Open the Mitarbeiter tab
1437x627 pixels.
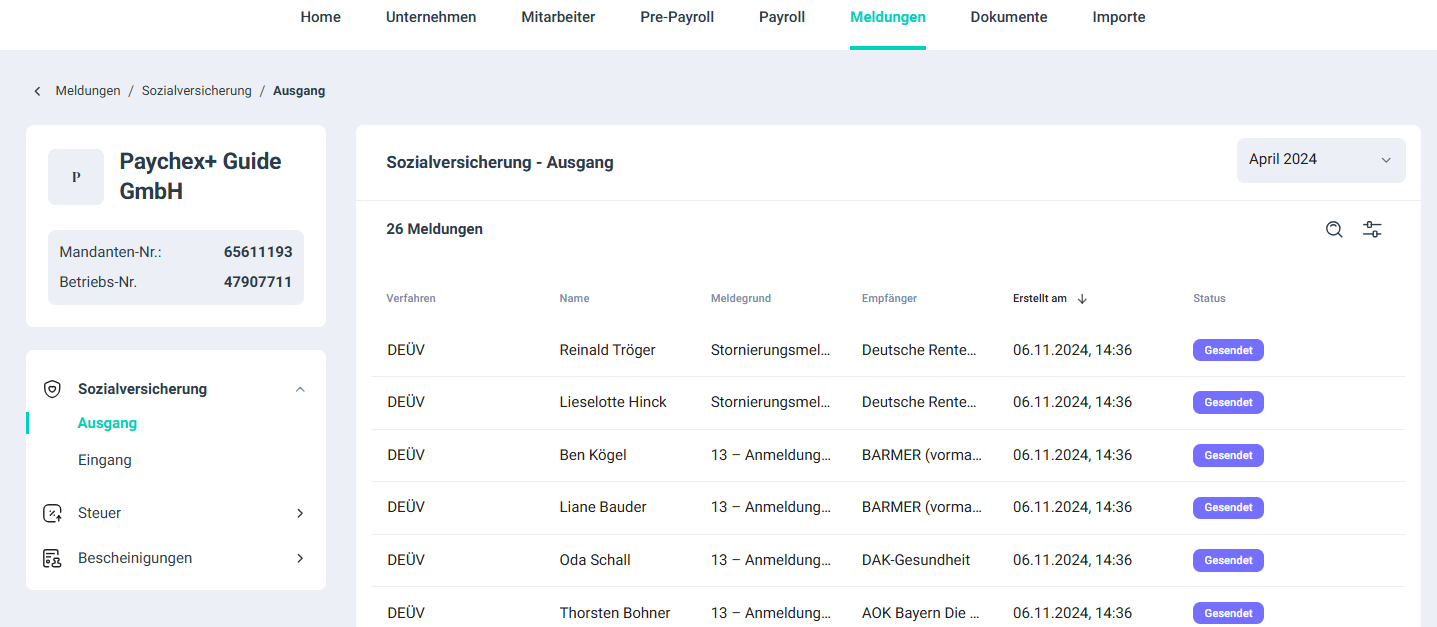pos(558,17)
